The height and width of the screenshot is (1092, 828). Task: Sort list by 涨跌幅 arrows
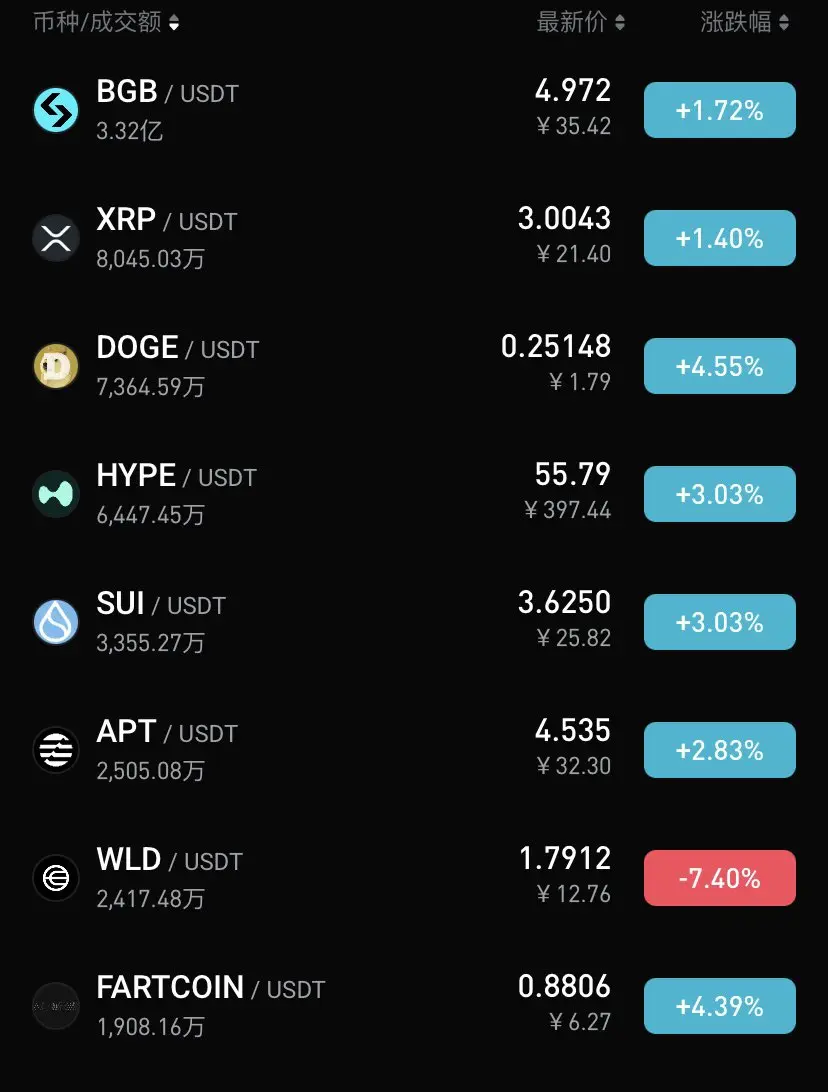click(784, 23)
